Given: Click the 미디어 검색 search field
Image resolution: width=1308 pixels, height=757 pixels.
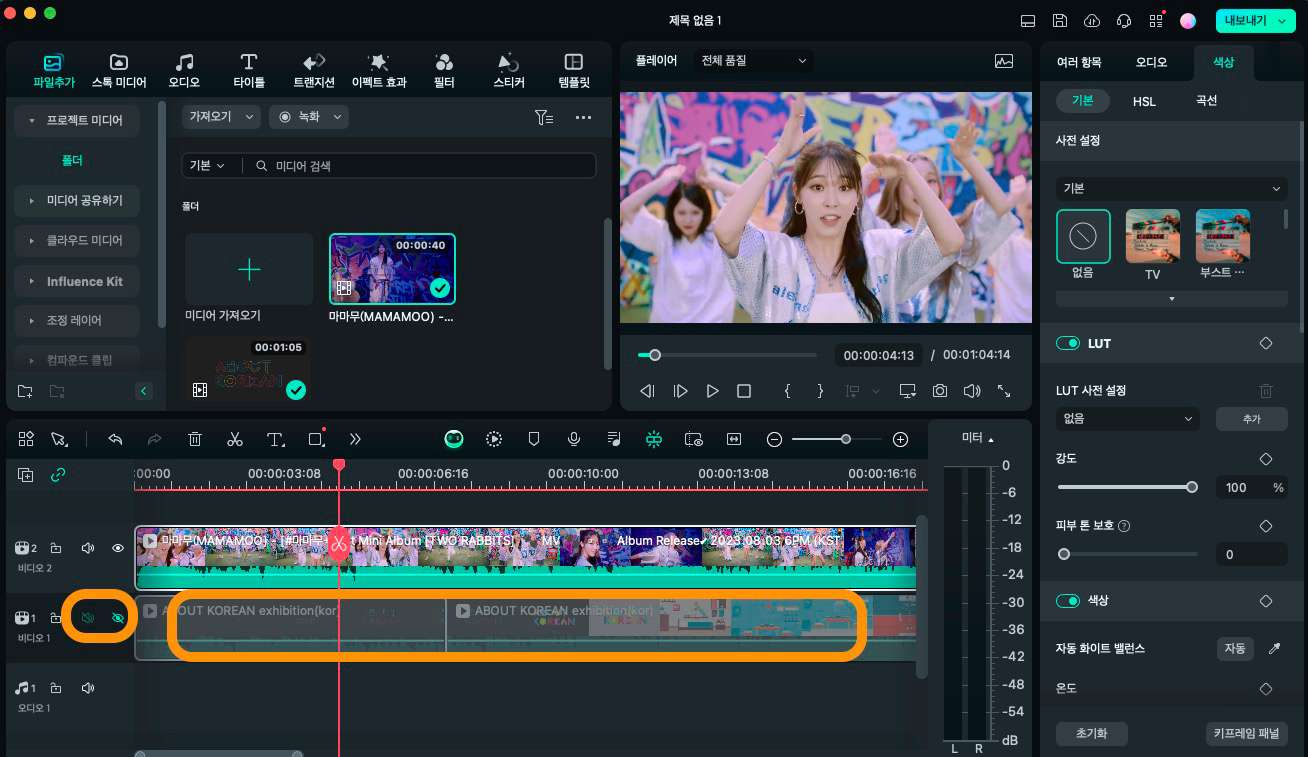Looking at the screenshot, I should 420,166.
